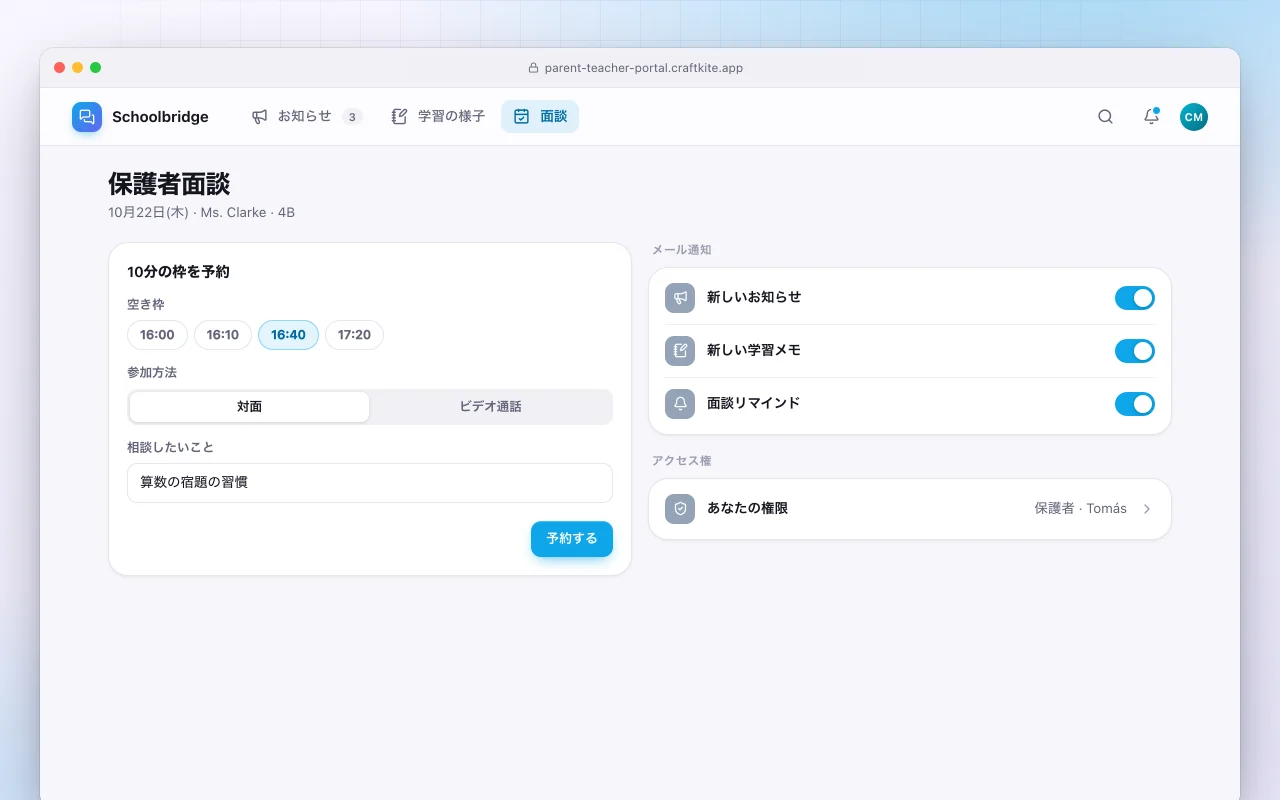Select the 対面 attendance option

(250, 407)
